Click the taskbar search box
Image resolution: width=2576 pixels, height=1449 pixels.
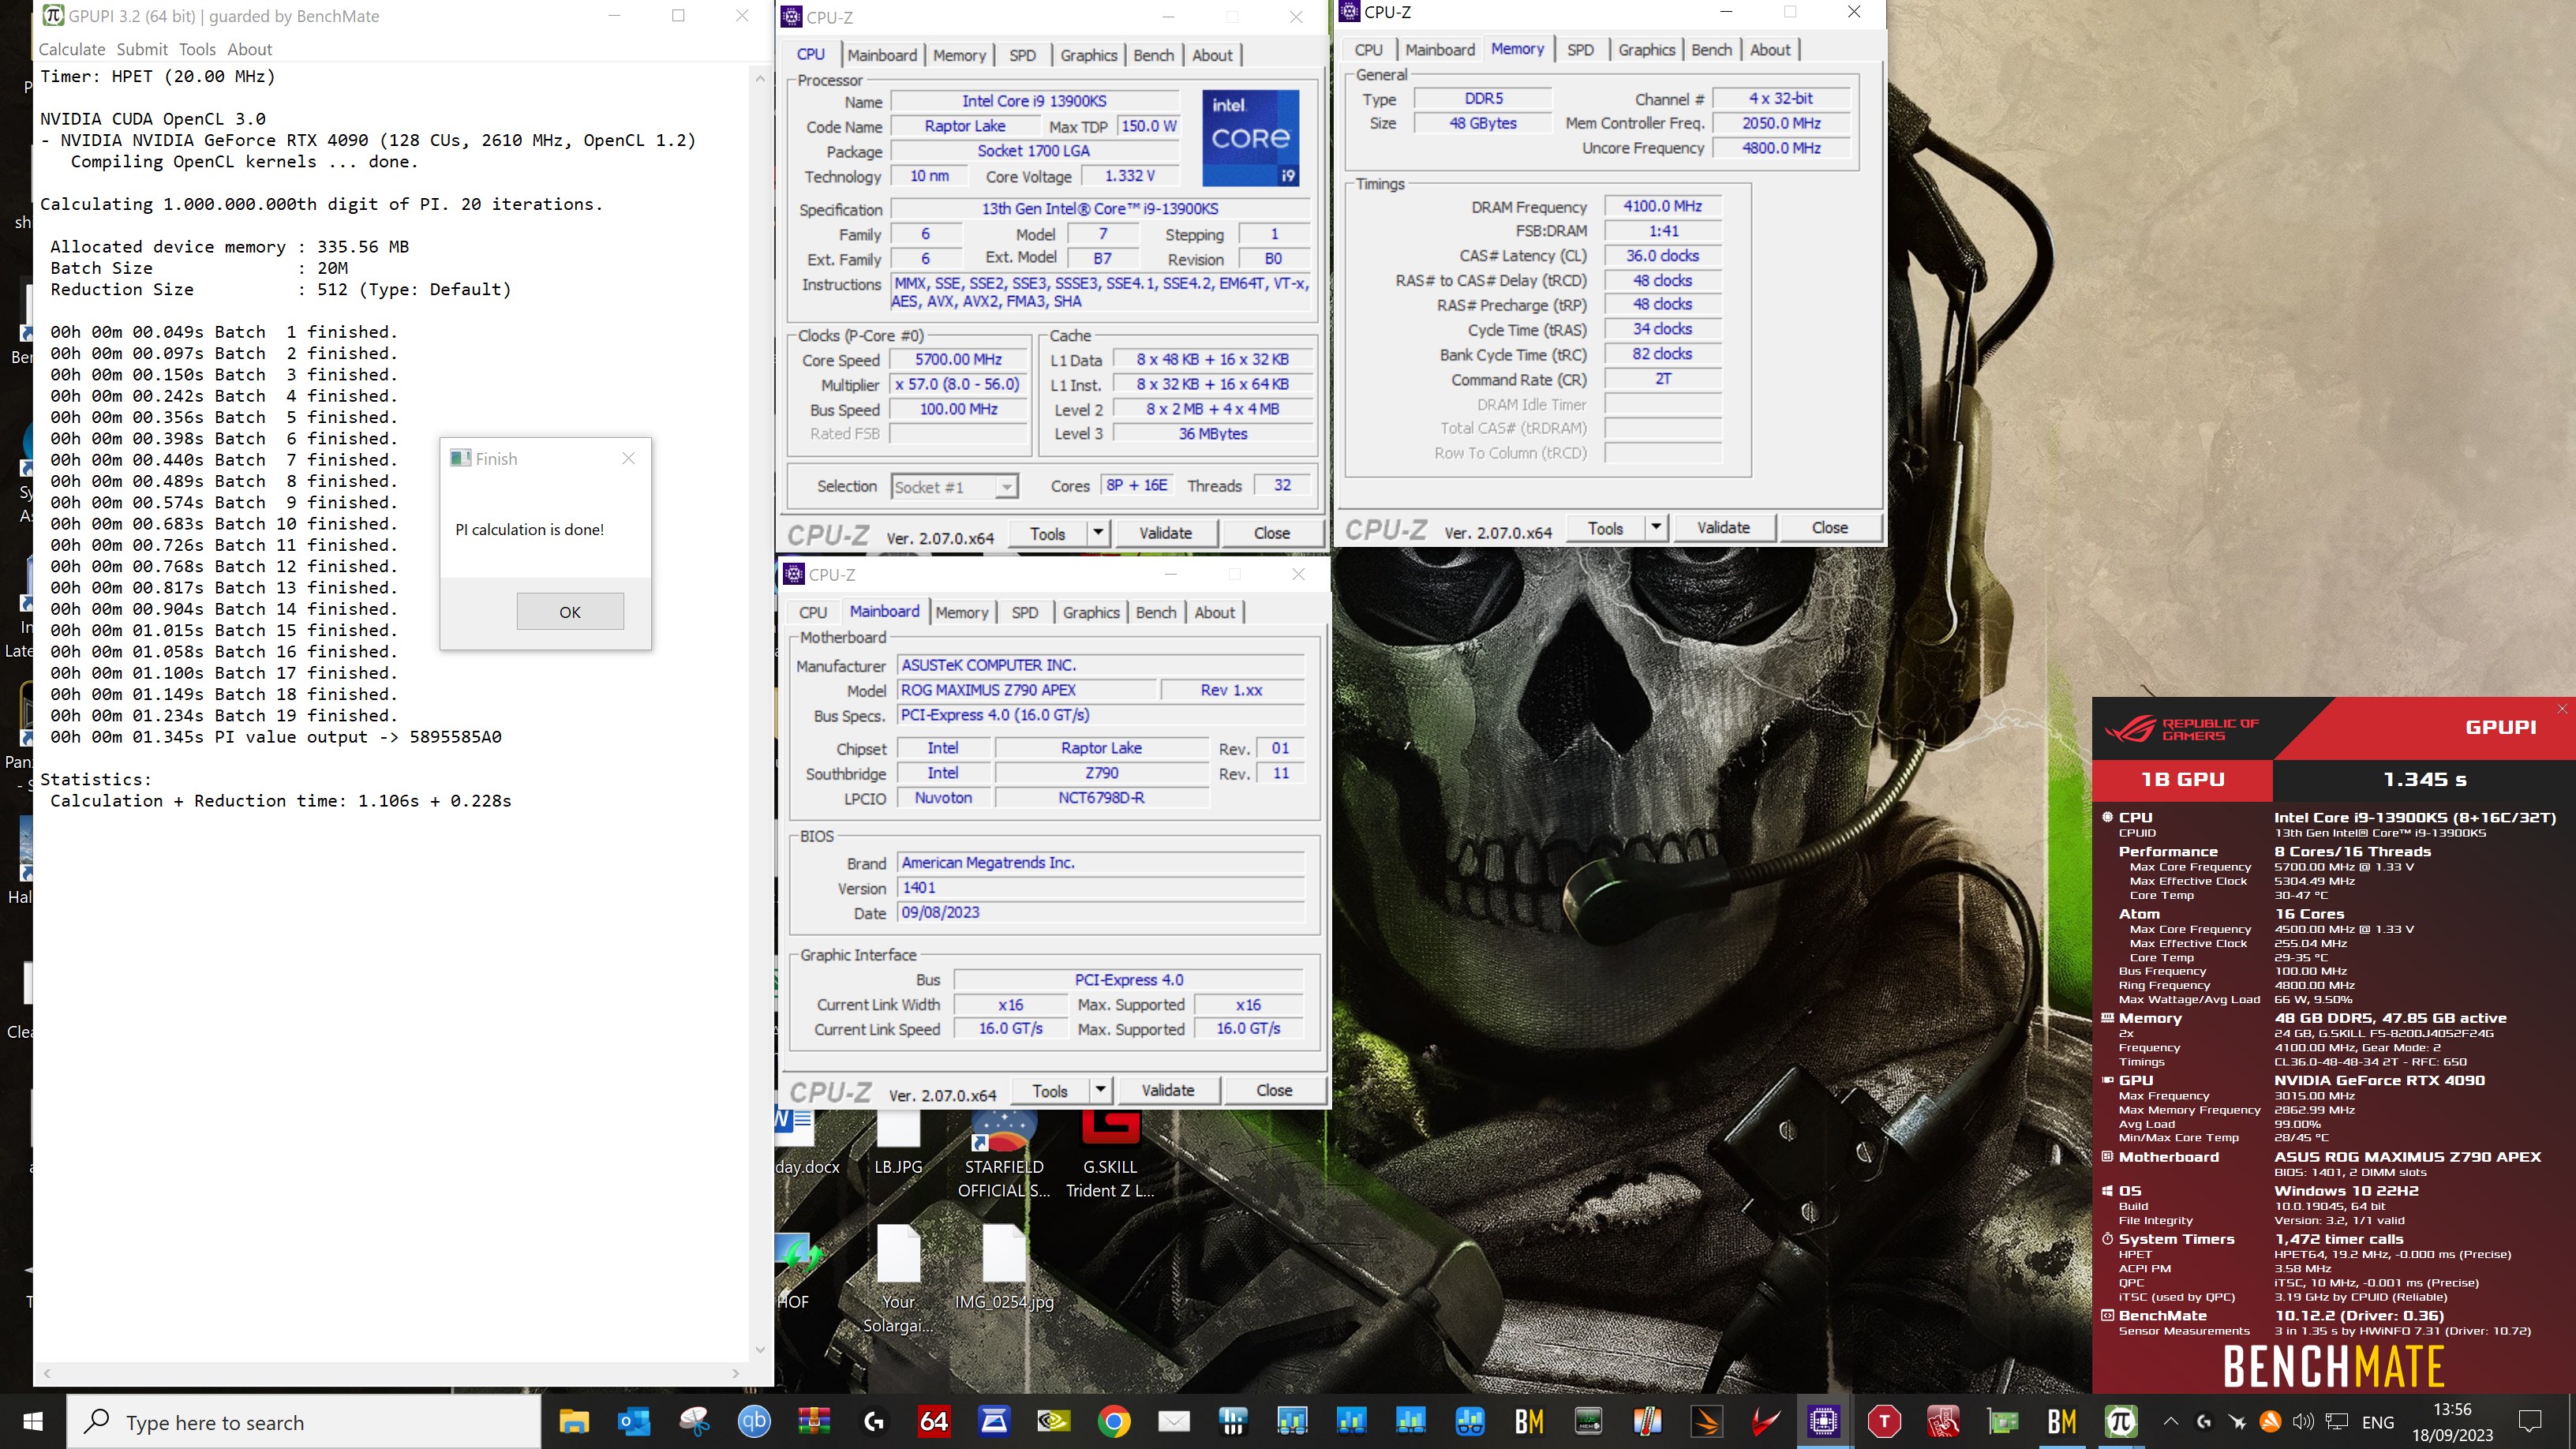pos(304,1421)
